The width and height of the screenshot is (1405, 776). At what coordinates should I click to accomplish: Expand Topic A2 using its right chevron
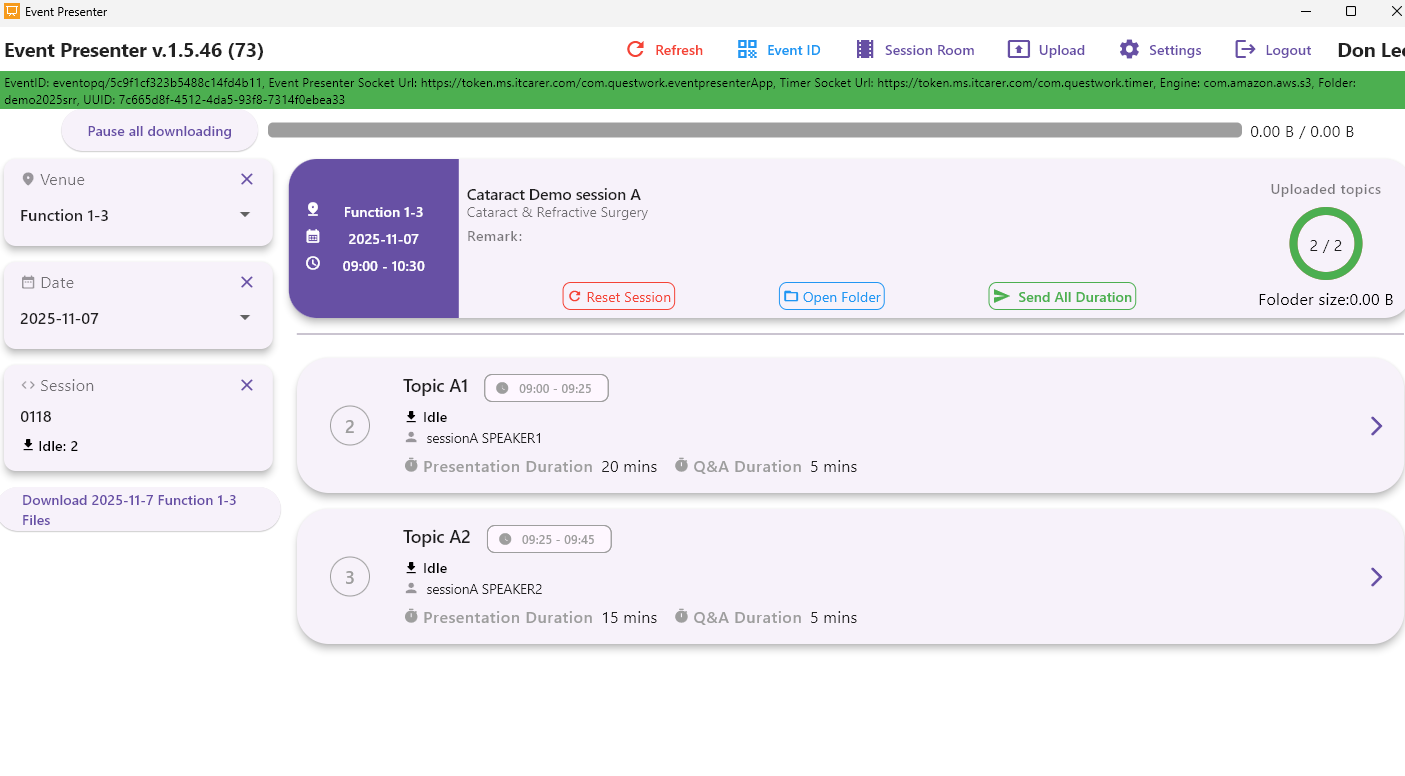(1376, 577)
